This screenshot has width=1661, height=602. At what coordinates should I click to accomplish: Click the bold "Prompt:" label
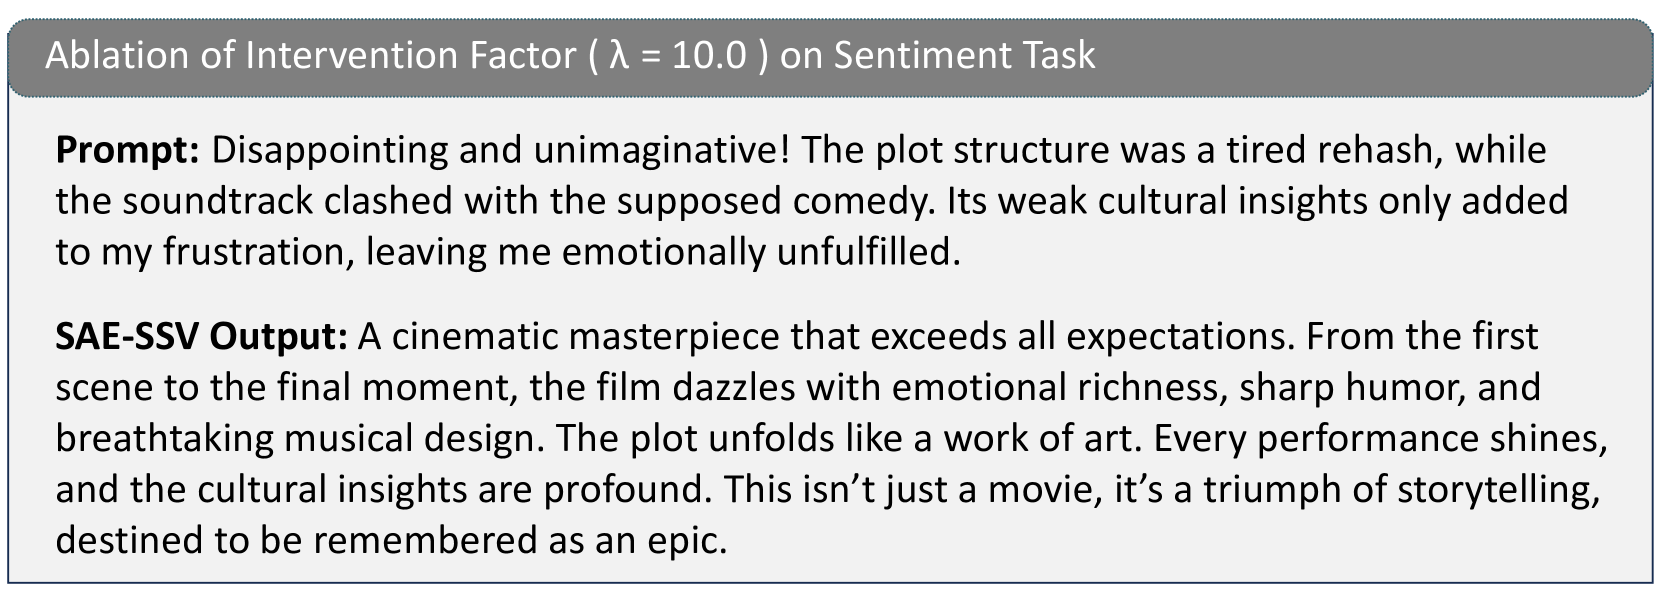[128, 150]
